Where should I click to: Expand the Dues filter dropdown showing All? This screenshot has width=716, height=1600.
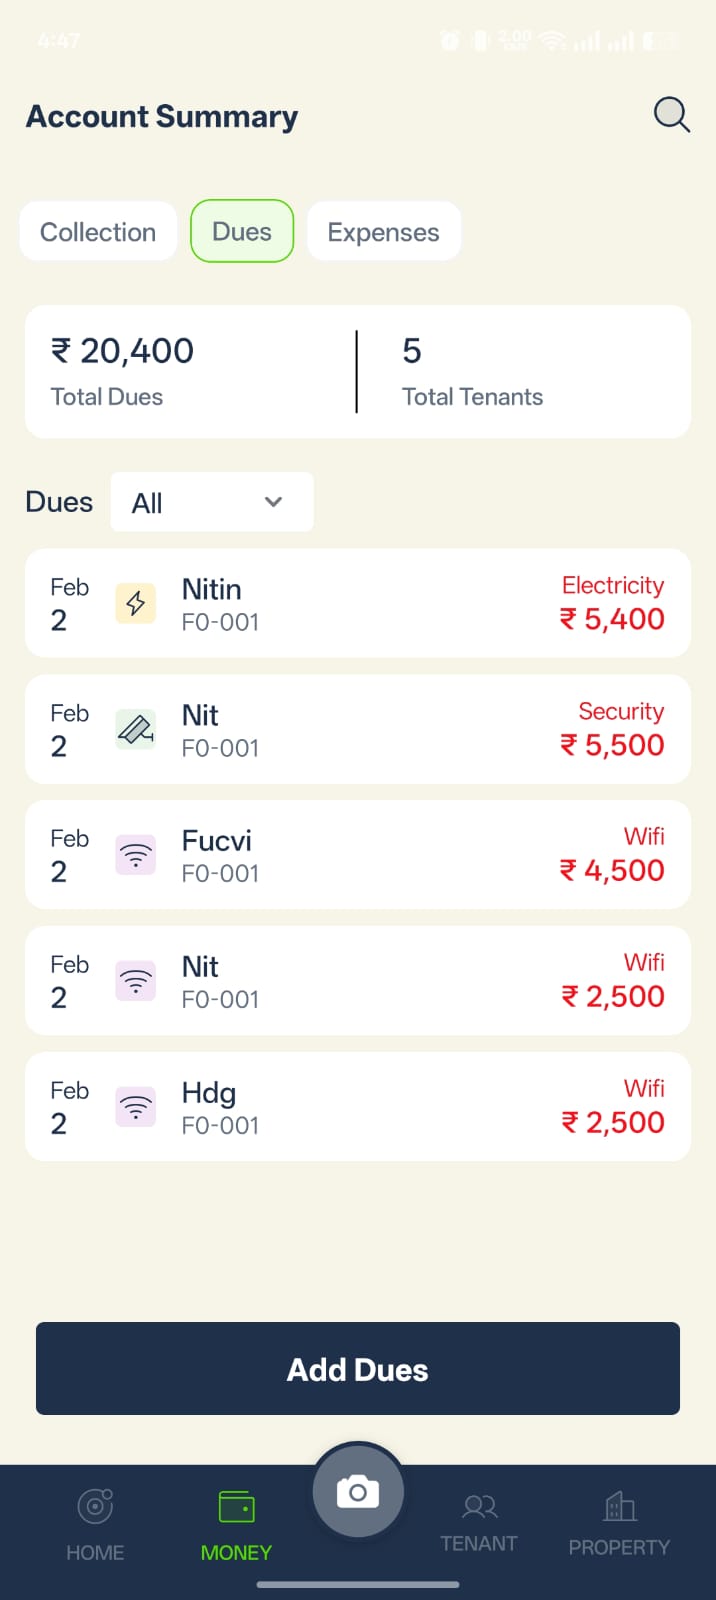(211, 502)
